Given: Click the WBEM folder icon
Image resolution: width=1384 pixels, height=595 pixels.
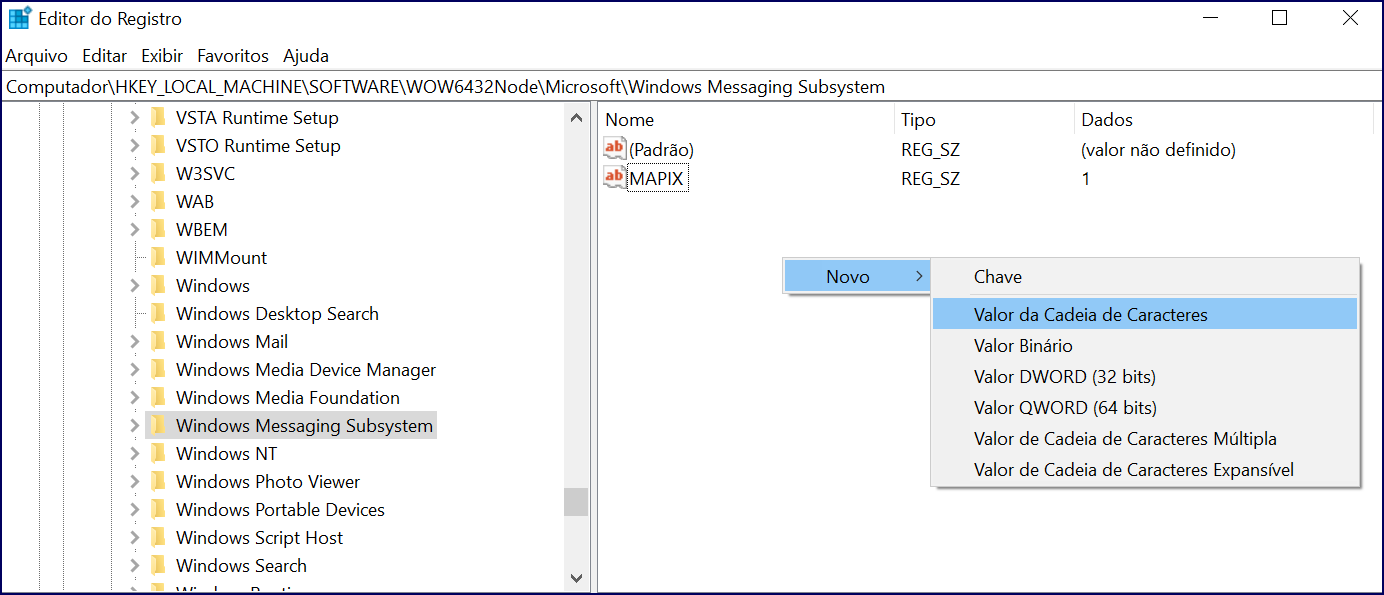Looking at the screenshot, I should (x=158, y=230).
